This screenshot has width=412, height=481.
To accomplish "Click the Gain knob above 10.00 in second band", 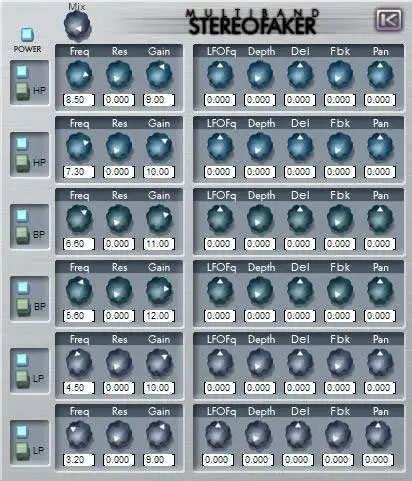I will [159, 147].
